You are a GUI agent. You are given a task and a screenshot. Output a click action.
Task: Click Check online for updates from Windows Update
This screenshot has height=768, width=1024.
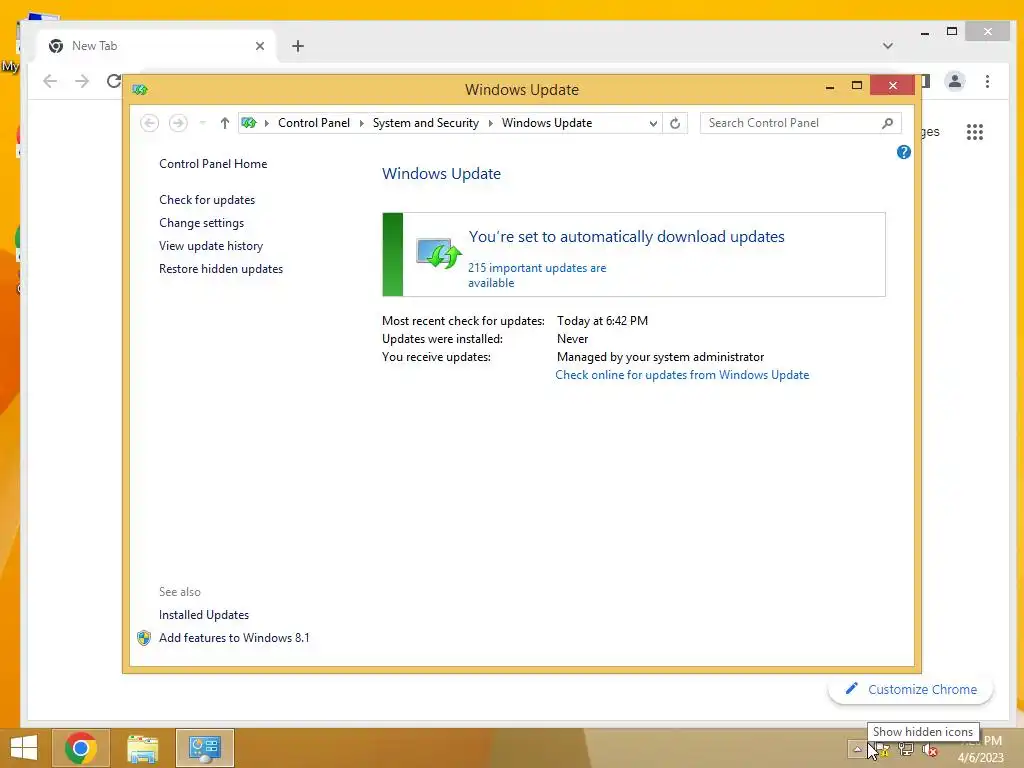point(682,375)
